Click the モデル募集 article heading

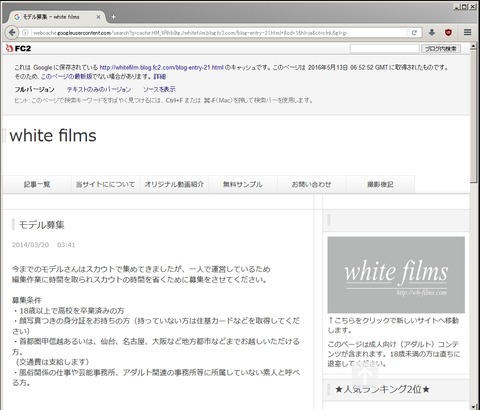point(41,225)
